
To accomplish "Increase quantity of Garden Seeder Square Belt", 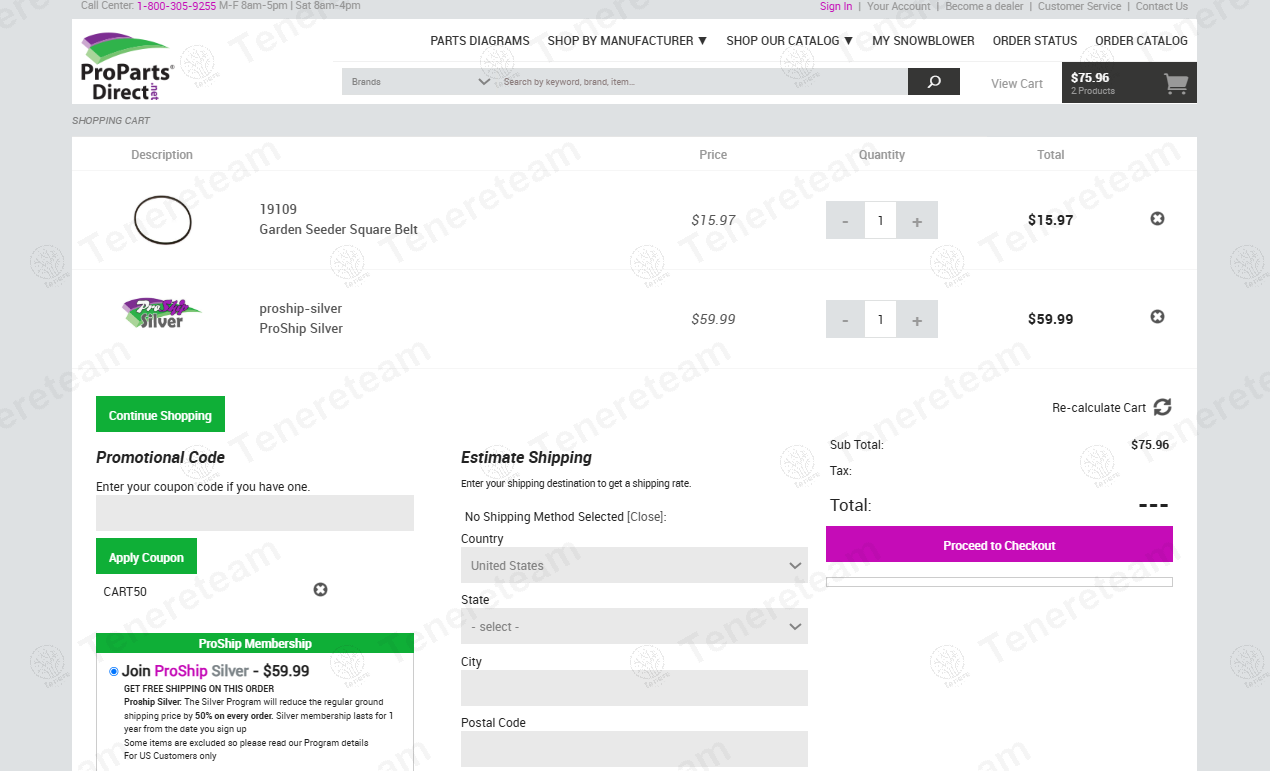I will tap(917, 221).
